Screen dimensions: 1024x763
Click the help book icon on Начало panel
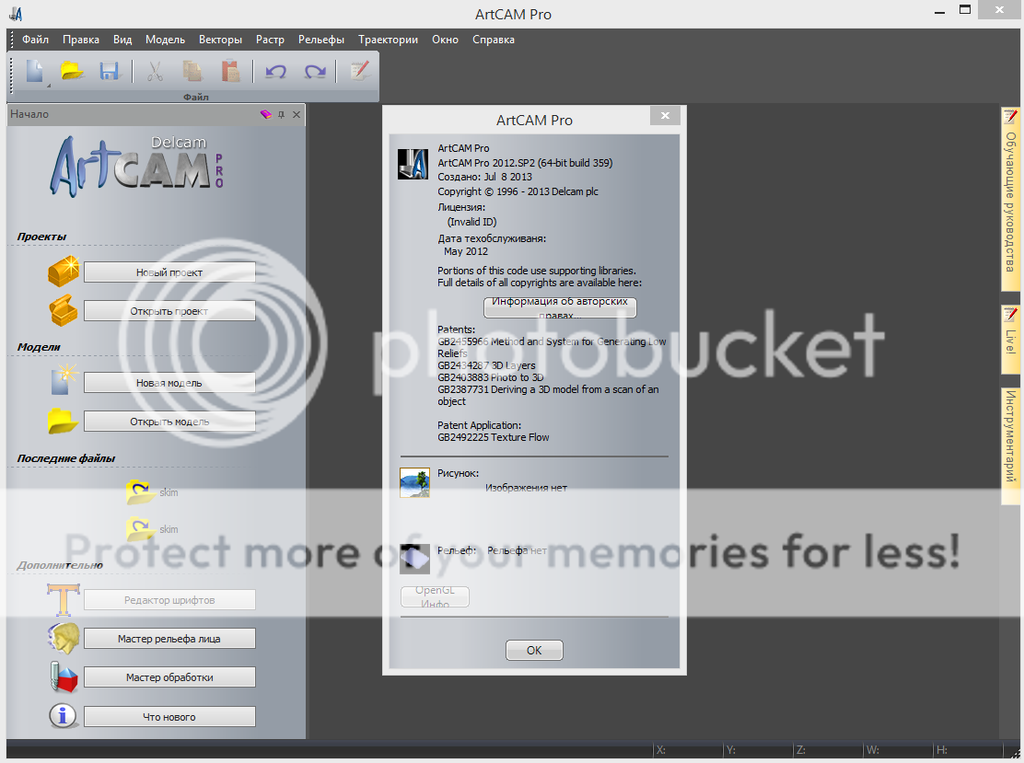266,115
